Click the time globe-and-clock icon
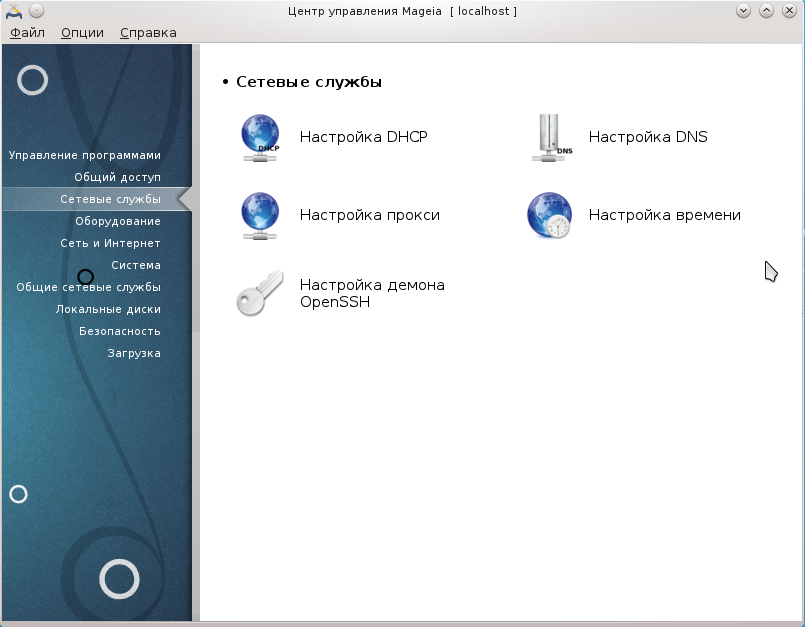This screenshot has height=627, width=805. tap(549, 215)
